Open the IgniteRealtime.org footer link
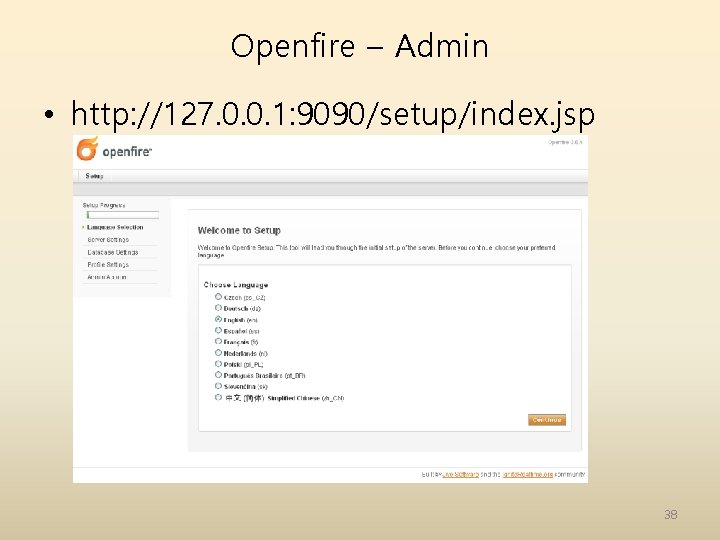This screenshot has width=720, height=540. click(x=528, y=474)
